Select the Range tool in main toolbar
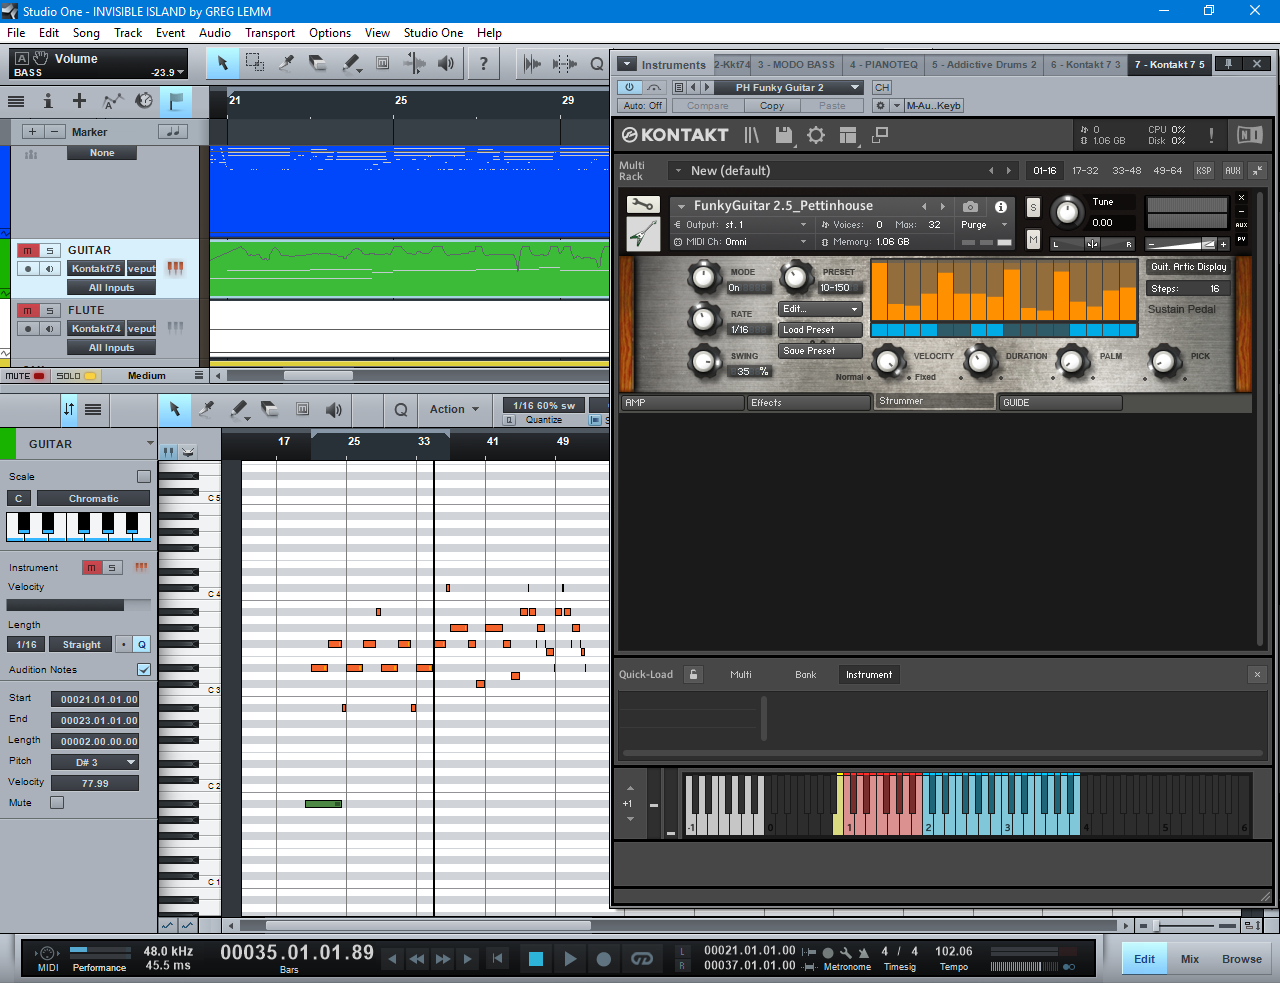The image size is (1280, 983). [x=255, y=63]
